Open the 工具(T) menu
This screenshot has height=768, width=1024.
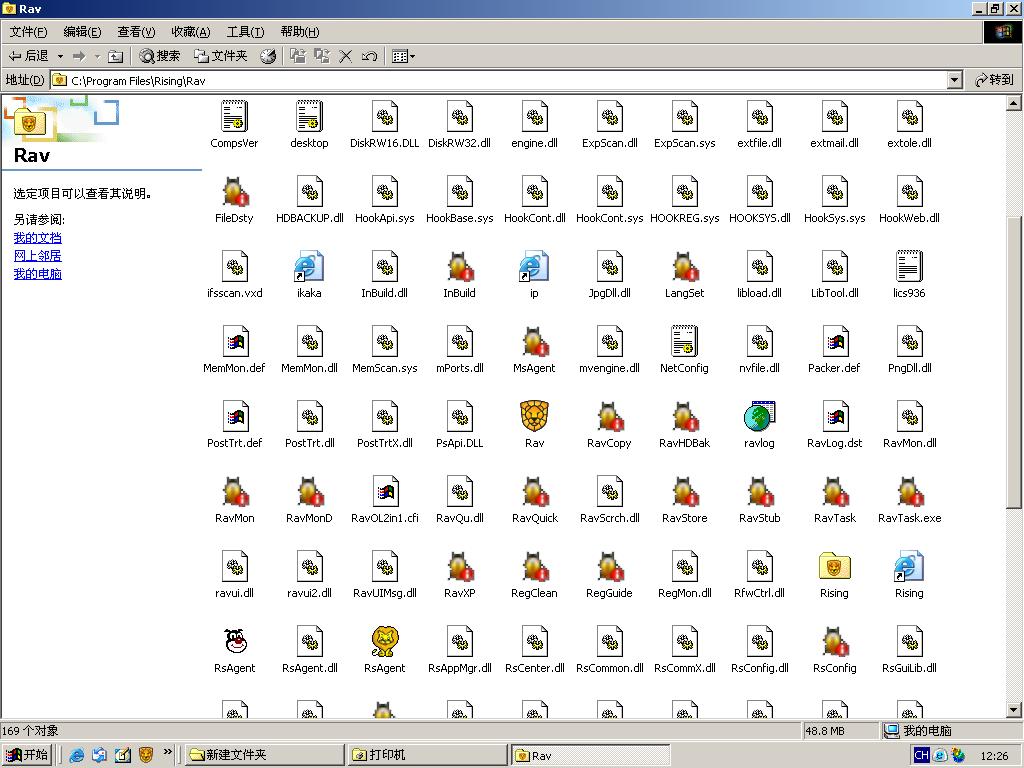pos(245,32)
